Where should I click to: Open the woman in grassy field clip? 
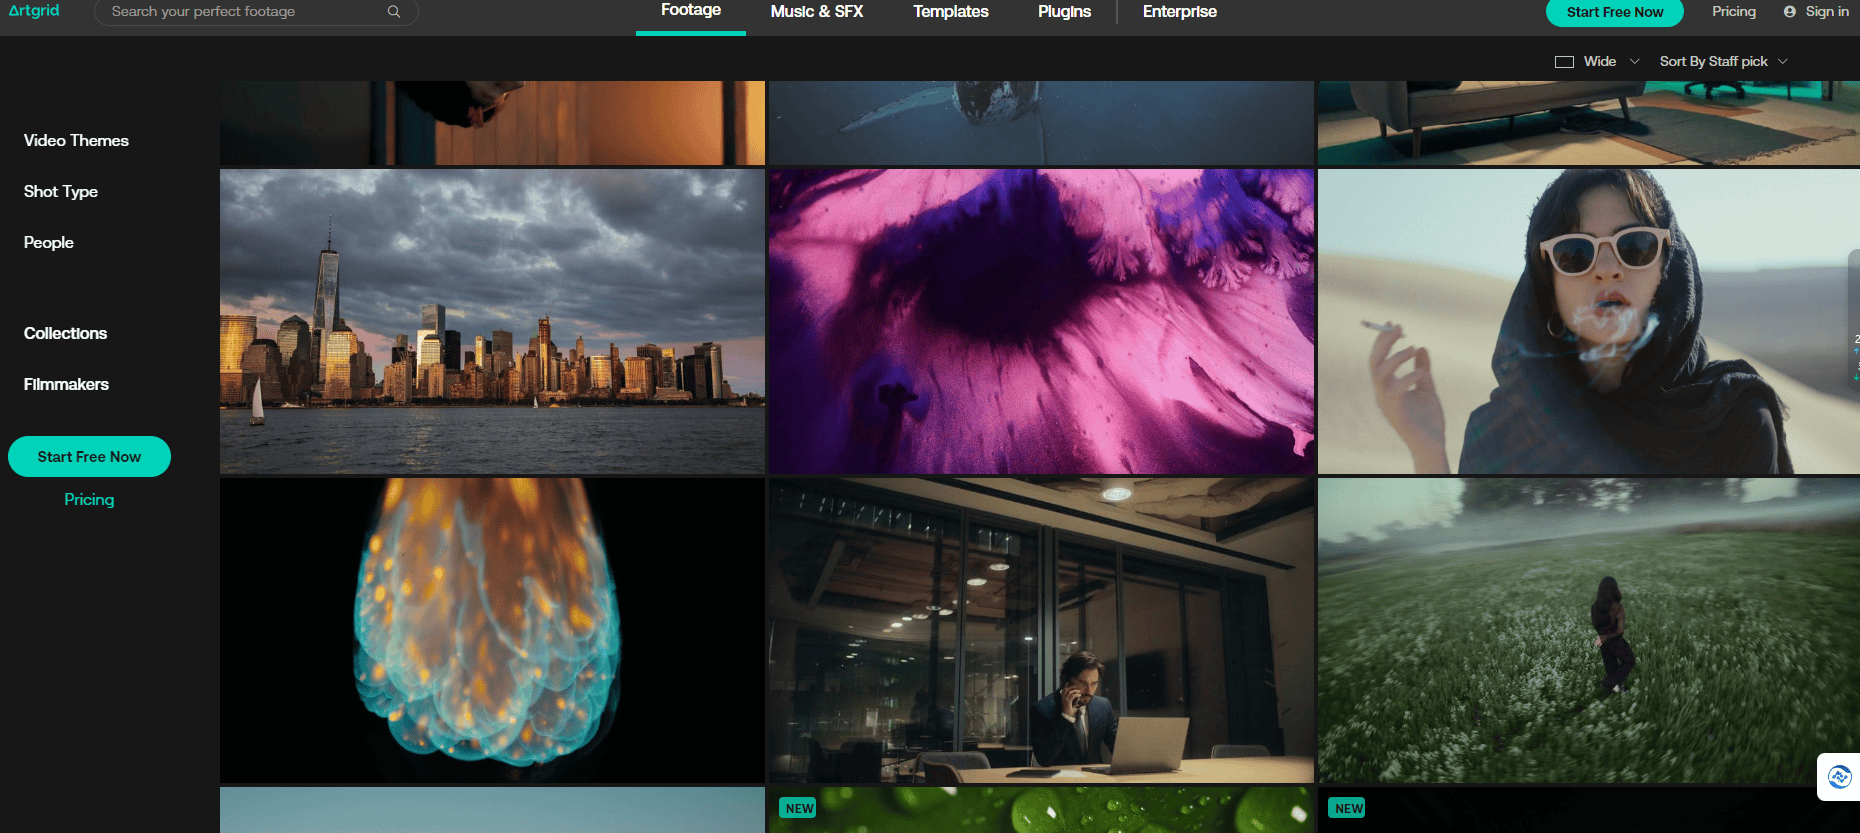1589,630
